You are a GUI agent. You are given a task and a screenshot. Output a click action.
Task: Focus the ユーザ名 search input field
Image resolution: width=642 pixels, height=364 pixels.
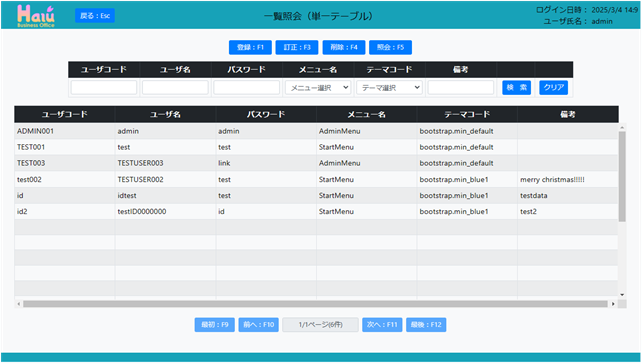point(175,88)
